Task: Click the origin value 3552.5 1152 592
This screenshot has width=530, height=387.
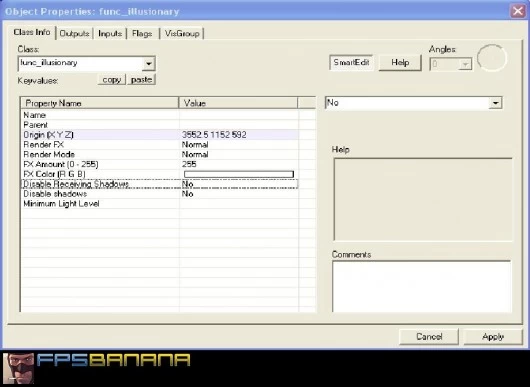Action: [x=214, y=135]
